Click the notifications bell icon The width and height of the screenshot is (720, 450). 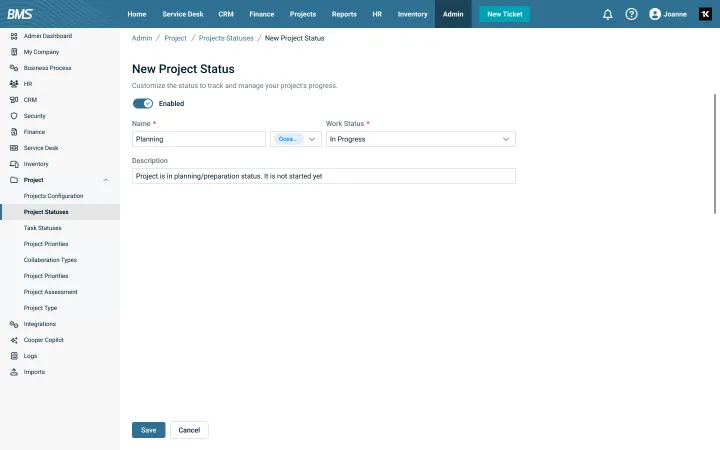coord(608,14)
